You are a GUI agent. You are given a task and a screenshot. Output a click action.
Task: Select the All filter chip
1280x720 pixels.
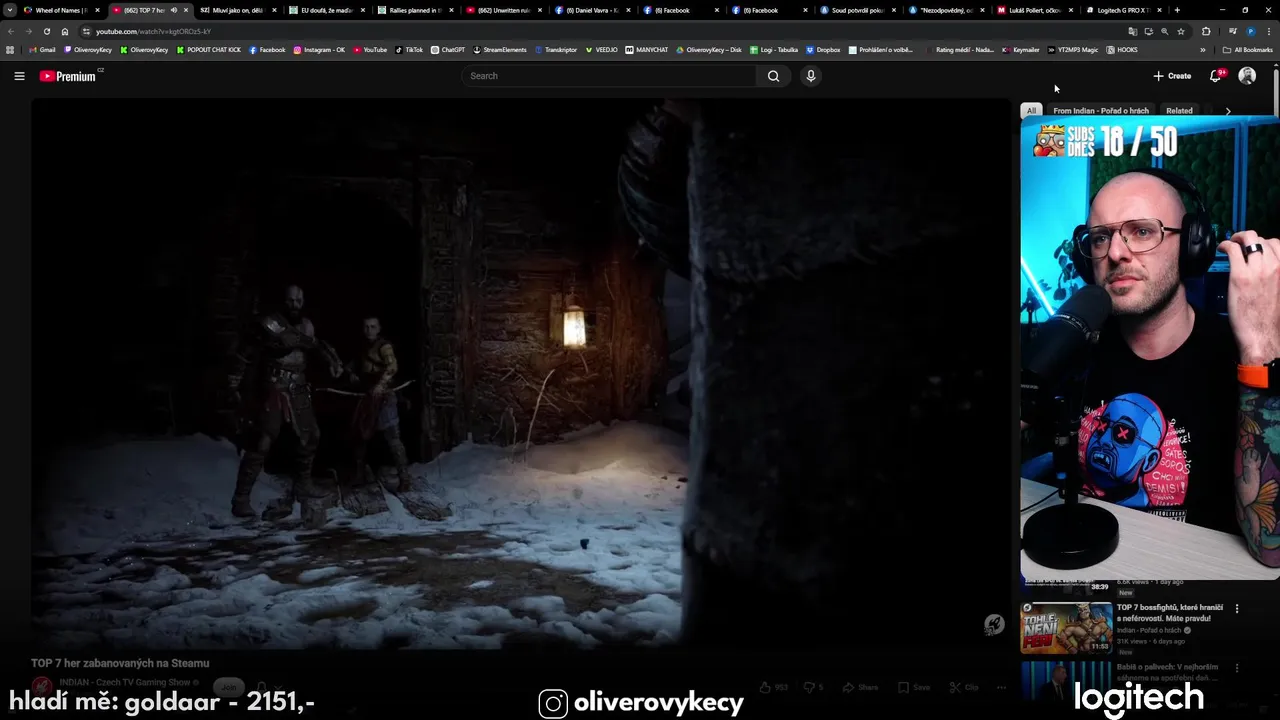(x=1031, y=111)
